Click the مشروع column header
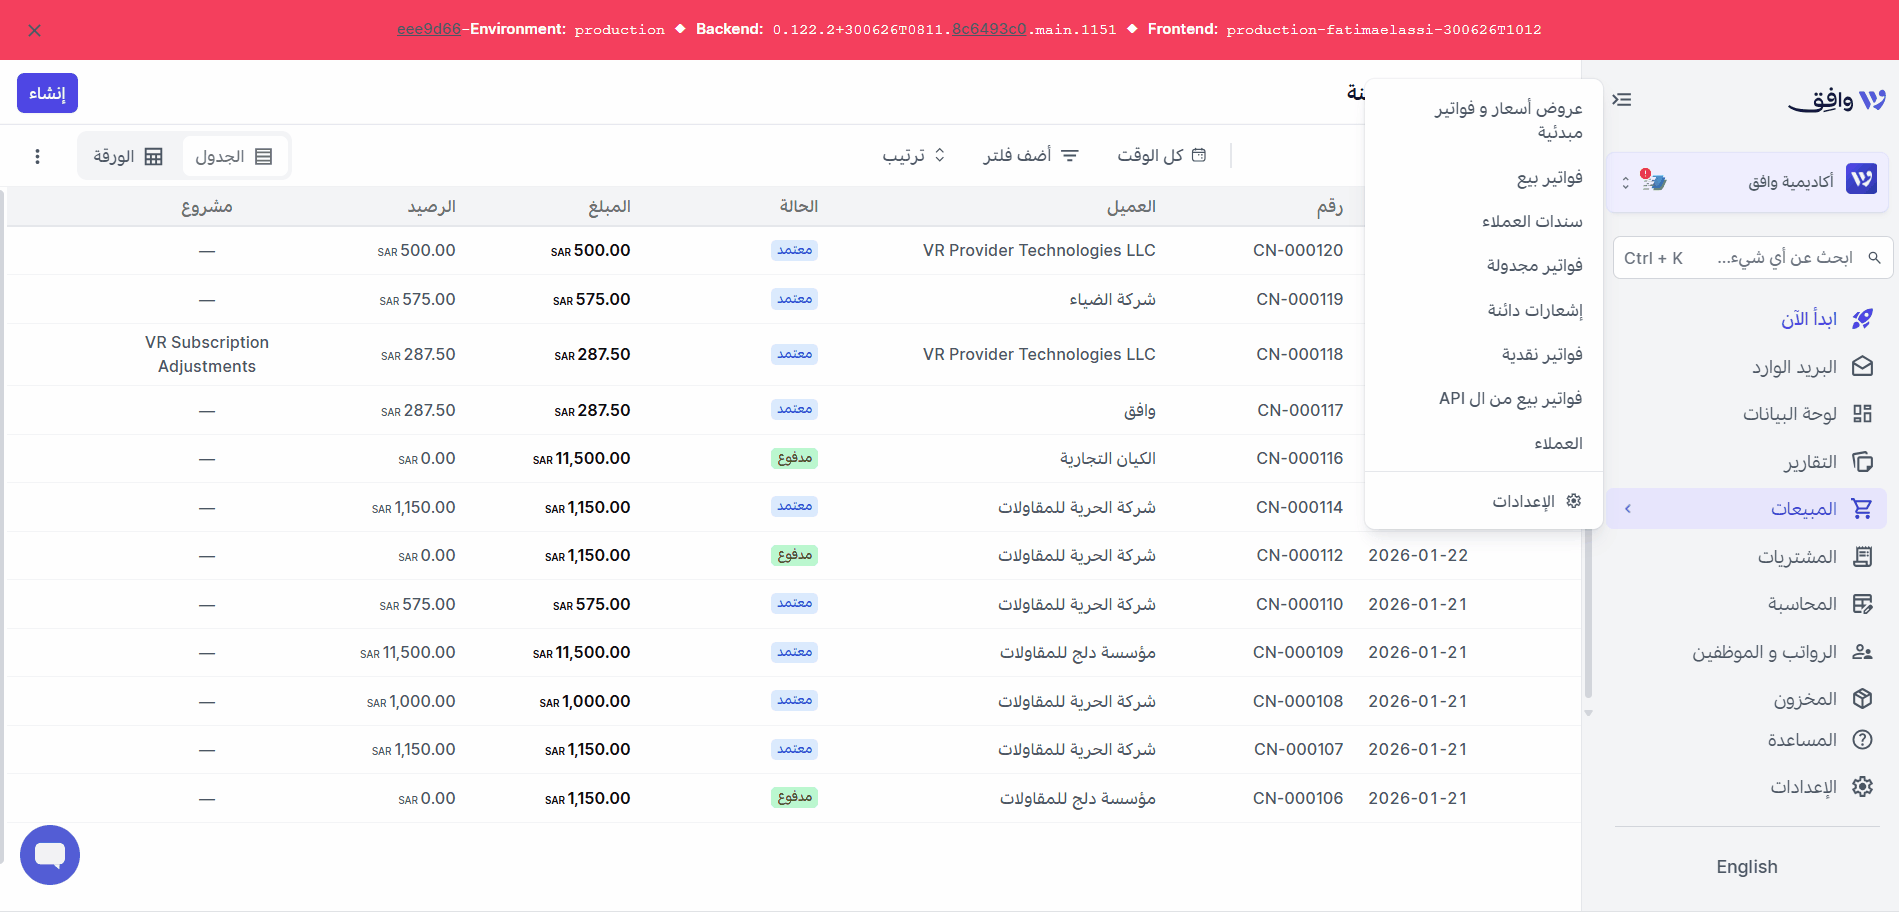1899x912 pixels. [x=207, y=206]
